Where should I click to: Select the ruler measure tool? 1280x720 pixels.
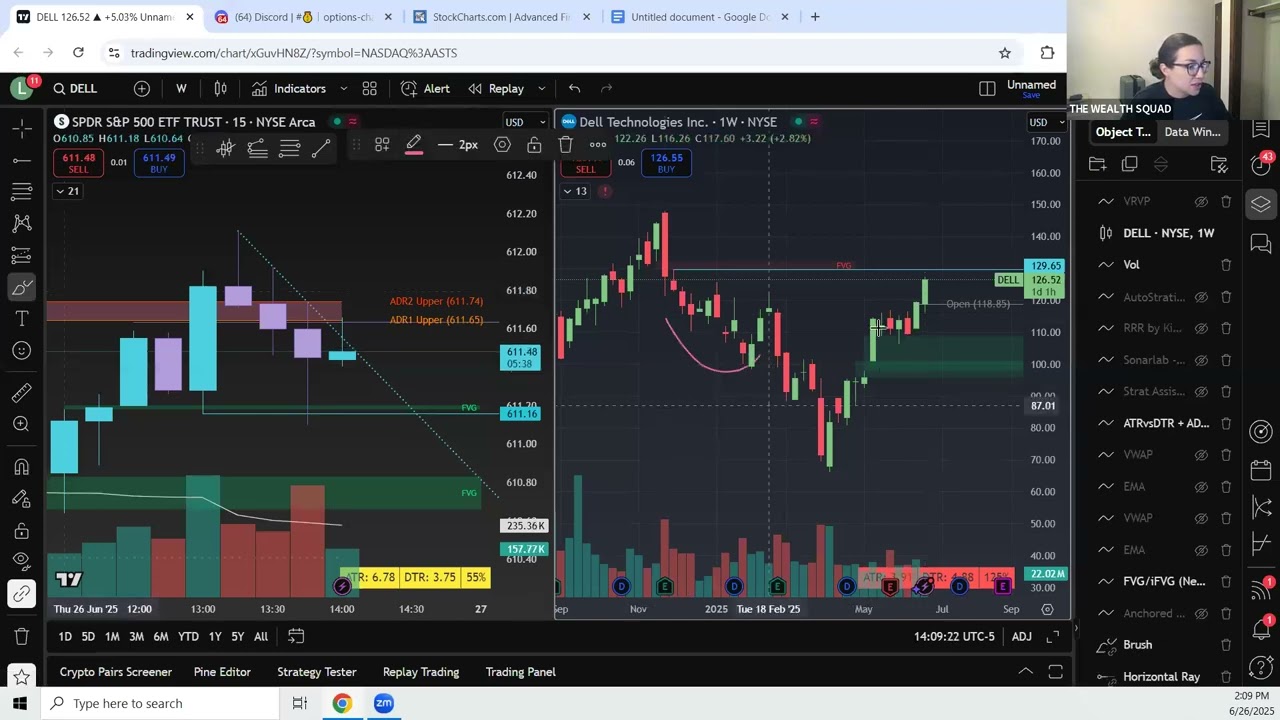(x=21, y=393)
